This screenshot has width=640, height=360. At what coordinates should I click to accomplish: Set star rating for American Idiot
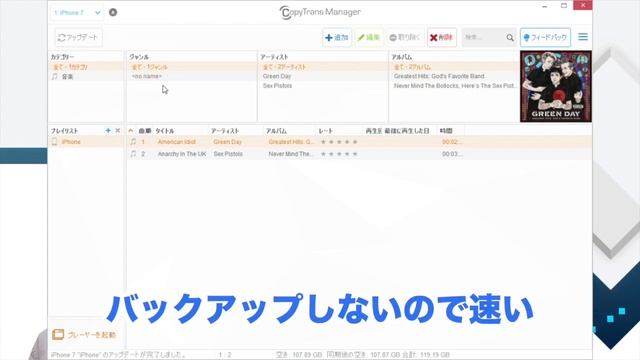pos(339,142)
